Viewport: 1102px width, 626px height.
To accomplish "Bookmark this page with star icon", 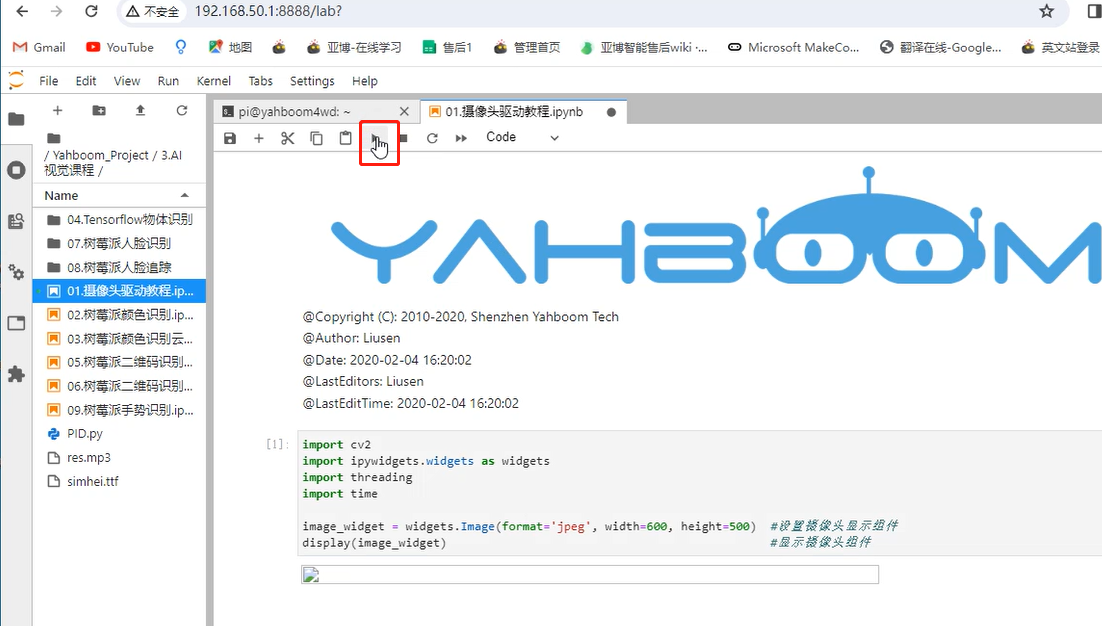I will coord(1046,11).
